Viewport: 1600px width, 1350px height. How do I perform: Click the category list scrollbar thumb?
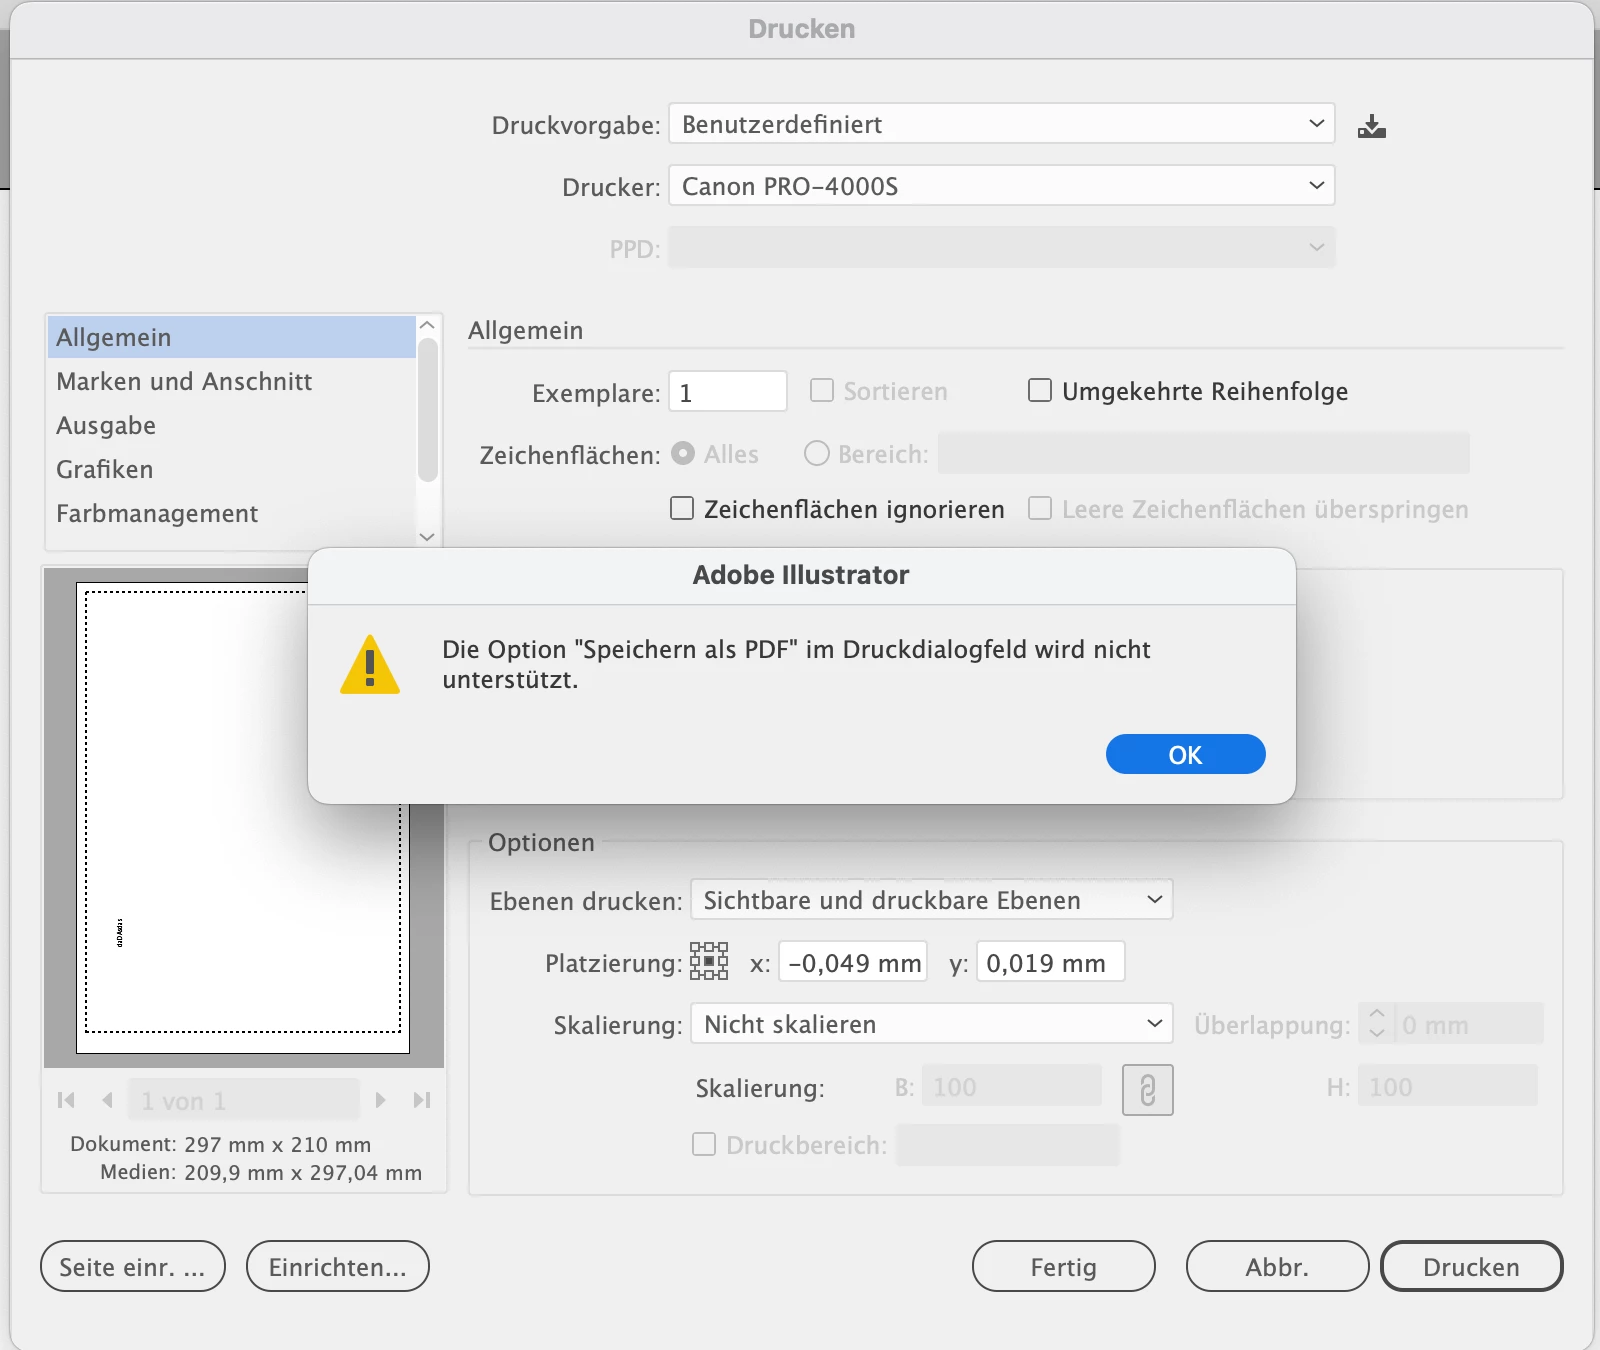(x=427, y=410)
